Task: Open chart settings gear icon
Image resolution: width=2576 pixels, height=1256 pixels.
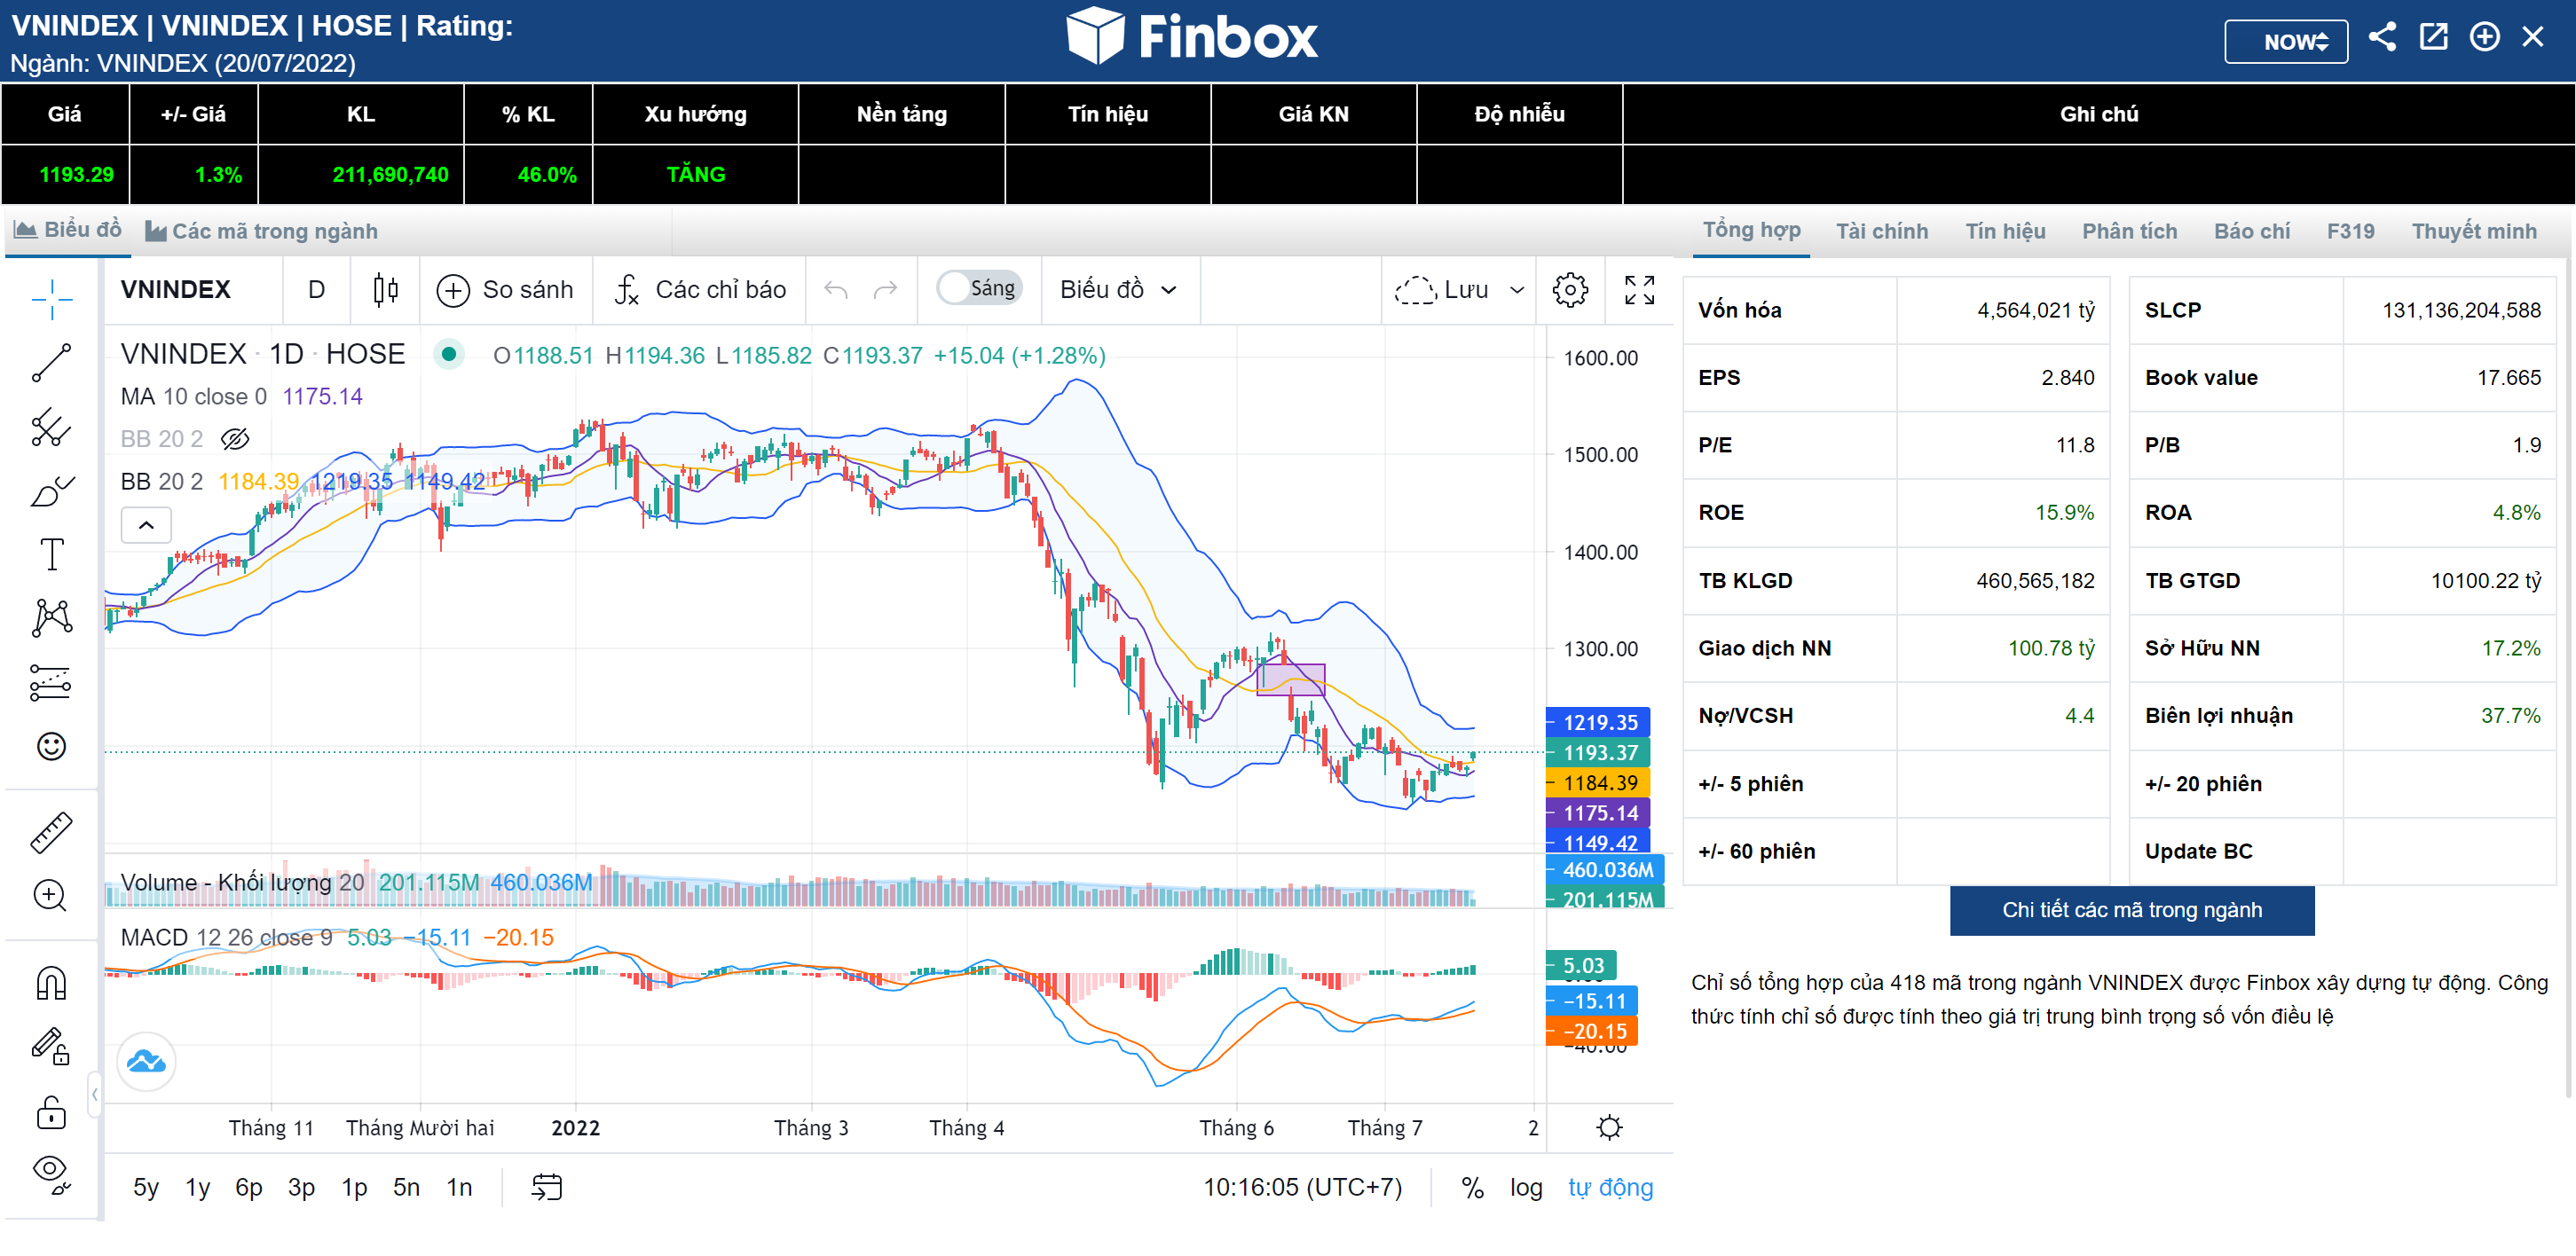Action: [x=1569, y=290]
